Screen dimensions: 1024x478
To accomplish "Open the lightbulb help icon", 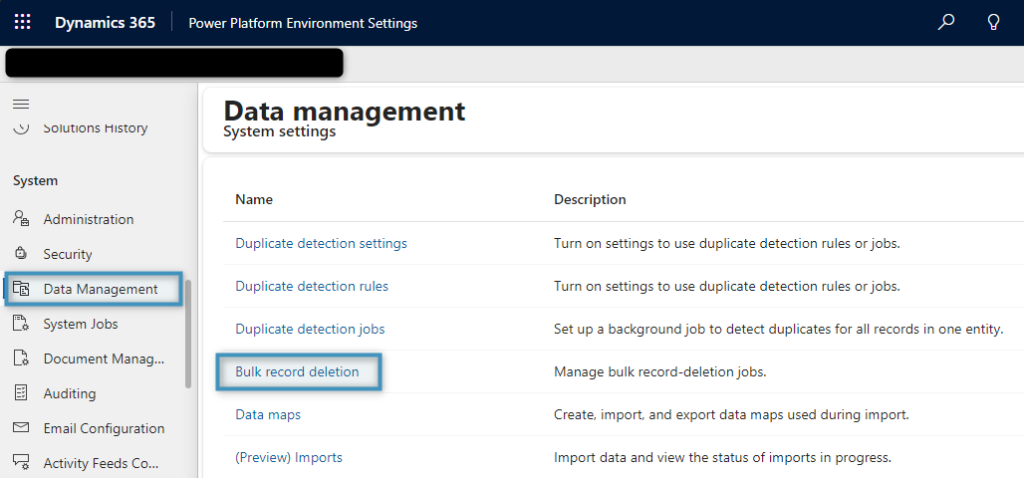I will (993, 23).
